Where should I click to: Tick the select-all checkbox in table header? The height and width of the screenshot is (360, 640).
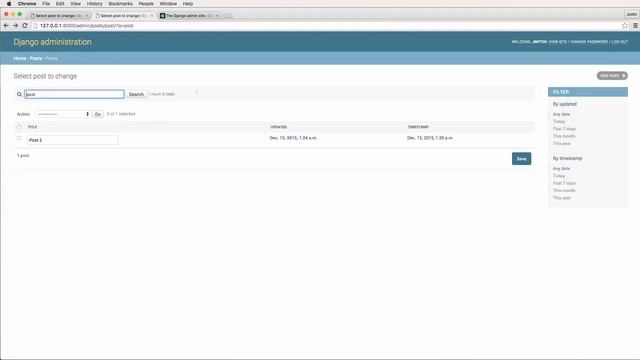19,127
